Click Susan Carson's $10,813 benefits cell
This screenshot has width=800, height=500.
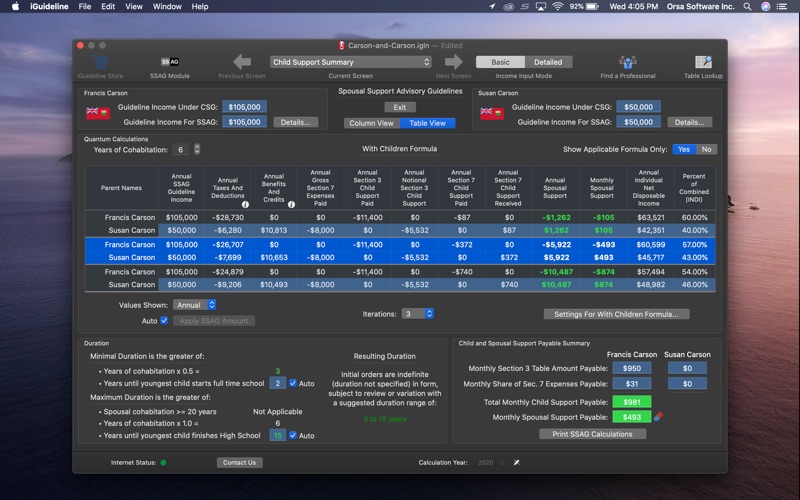pos(273,230)
